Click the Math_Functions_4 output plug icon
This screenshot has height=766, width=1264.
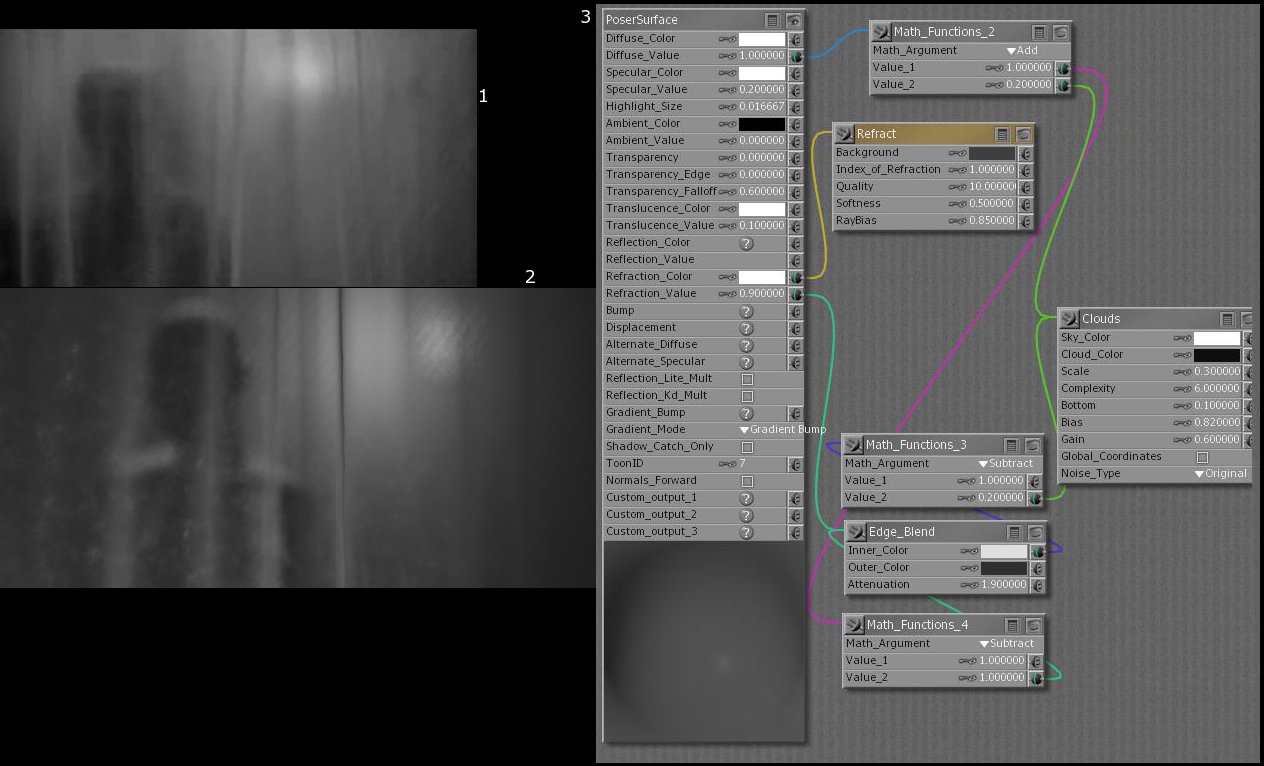coord(855,625)
